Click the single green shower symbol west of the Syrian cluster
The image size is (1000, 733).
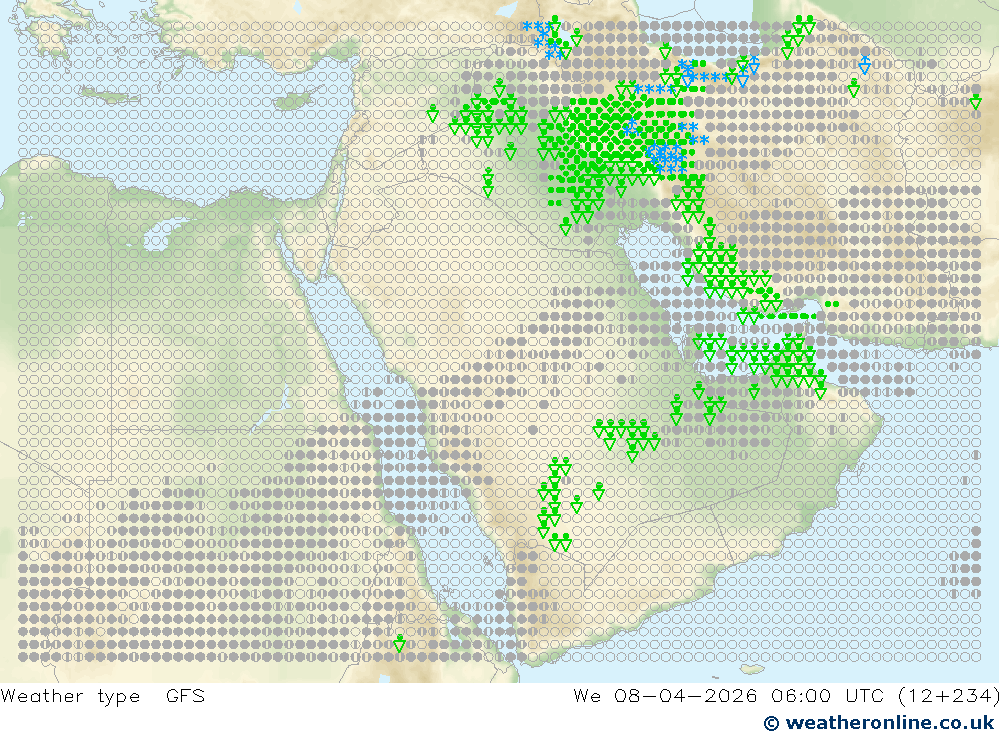click(433, 113)
